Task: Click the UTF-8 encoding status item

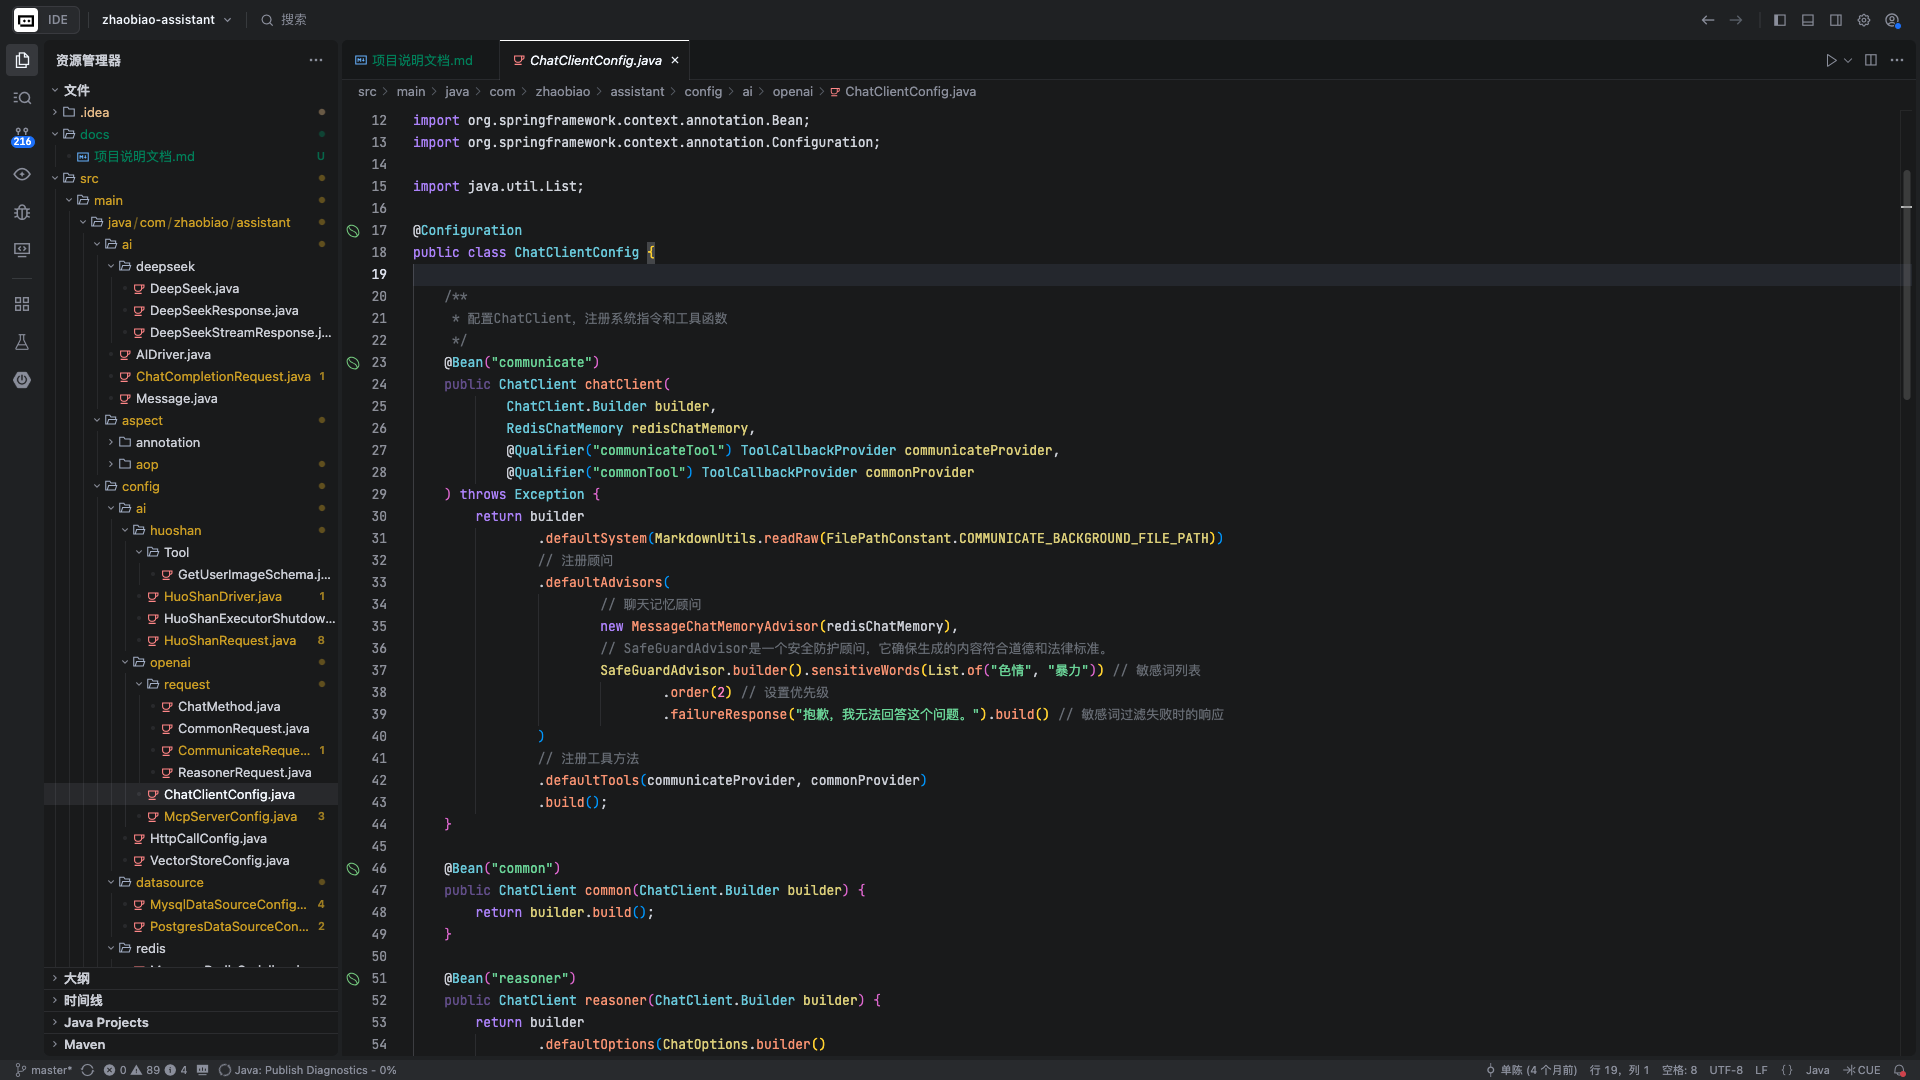Action: tap(1725, 1070)
